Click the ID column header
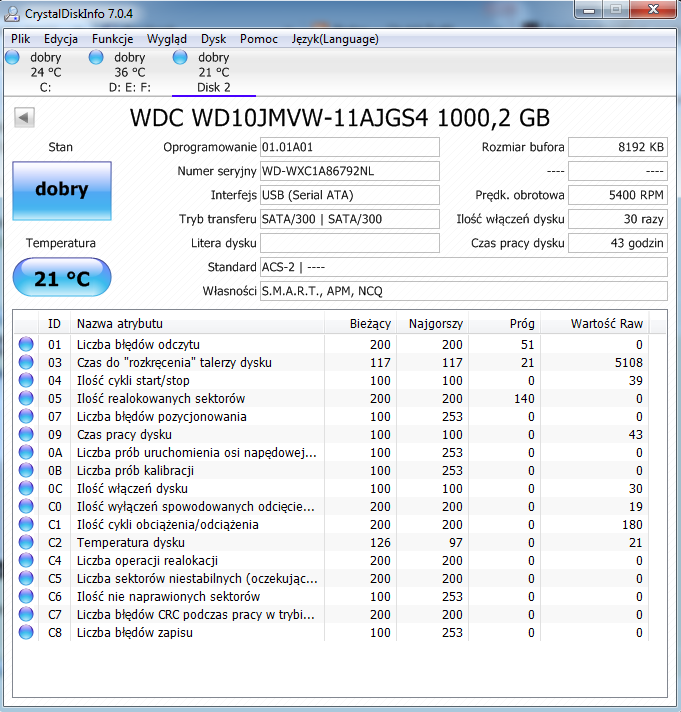Screen dimensions: 681x712 (54, 324)
